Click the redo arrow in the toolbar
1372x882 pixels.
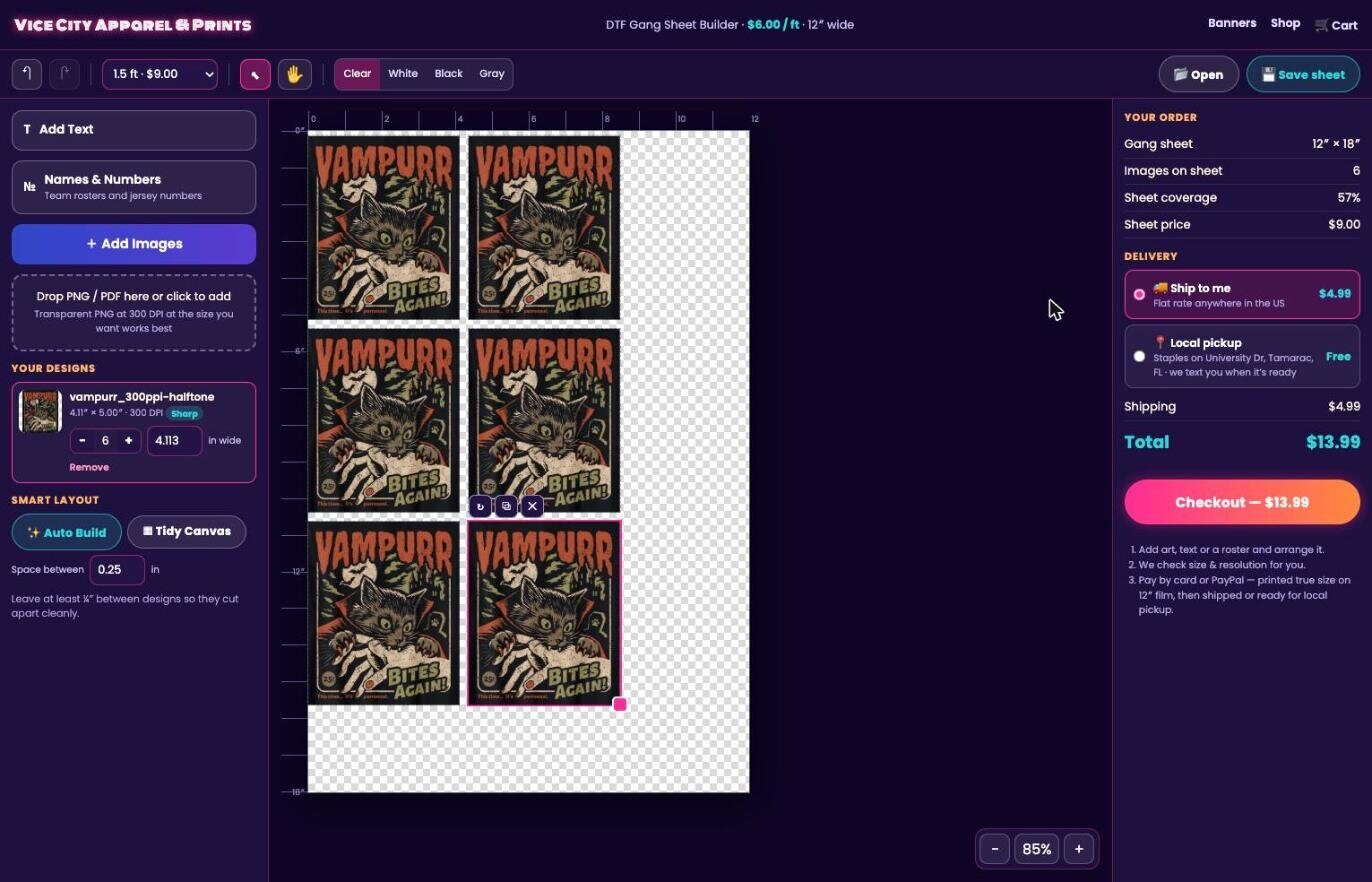64,74
